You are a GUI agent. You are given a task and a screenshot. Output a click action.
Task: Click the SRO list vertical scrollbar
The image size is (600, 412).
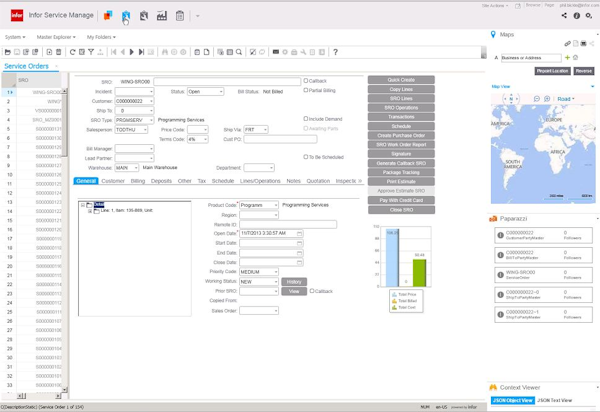(x=64, y=241)
